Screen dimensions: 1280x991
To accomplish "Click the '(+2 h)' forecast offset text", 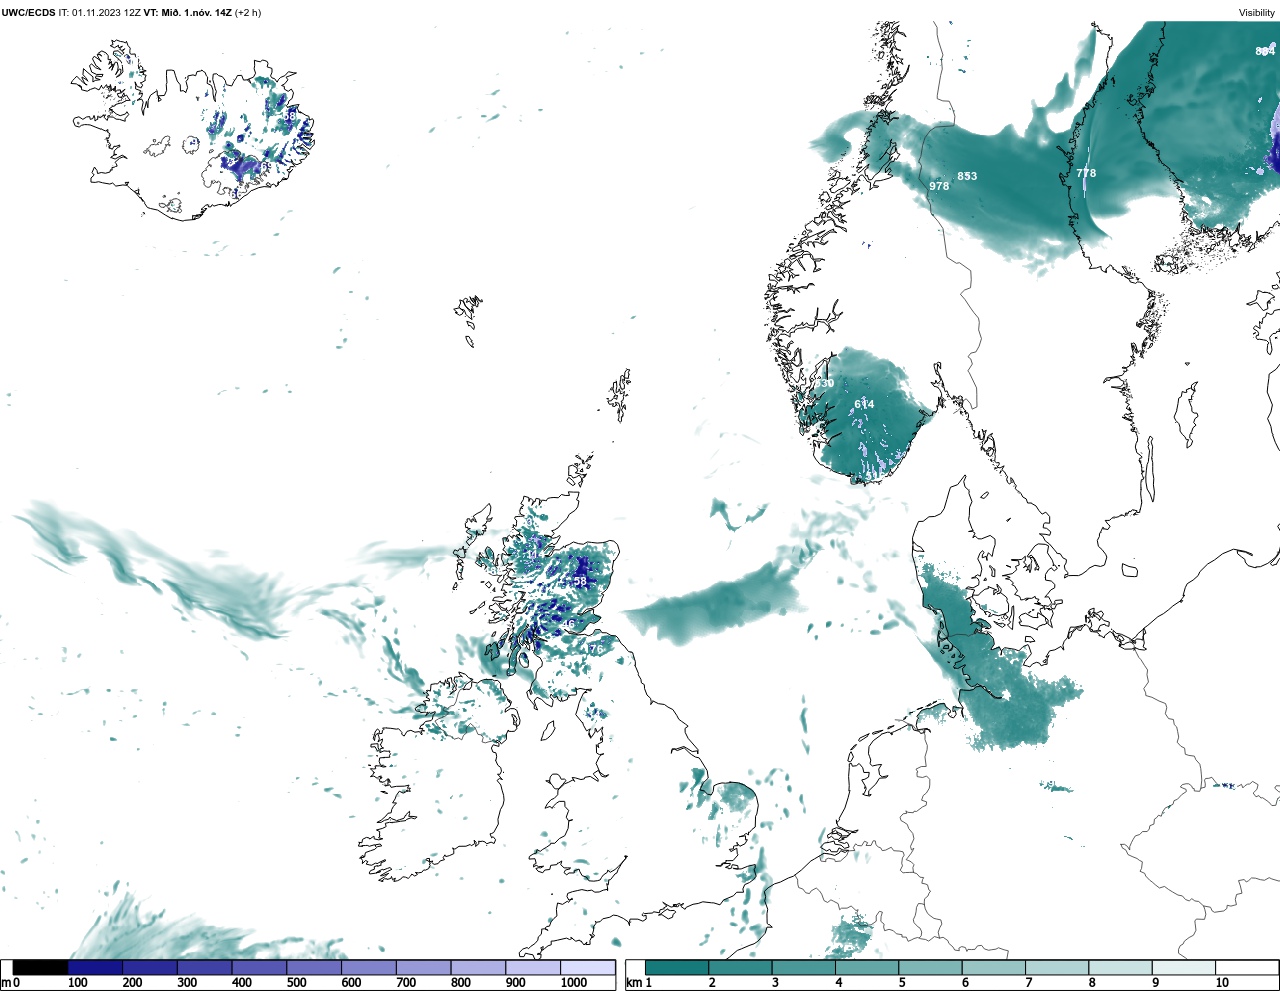I will tap(248, 13).
